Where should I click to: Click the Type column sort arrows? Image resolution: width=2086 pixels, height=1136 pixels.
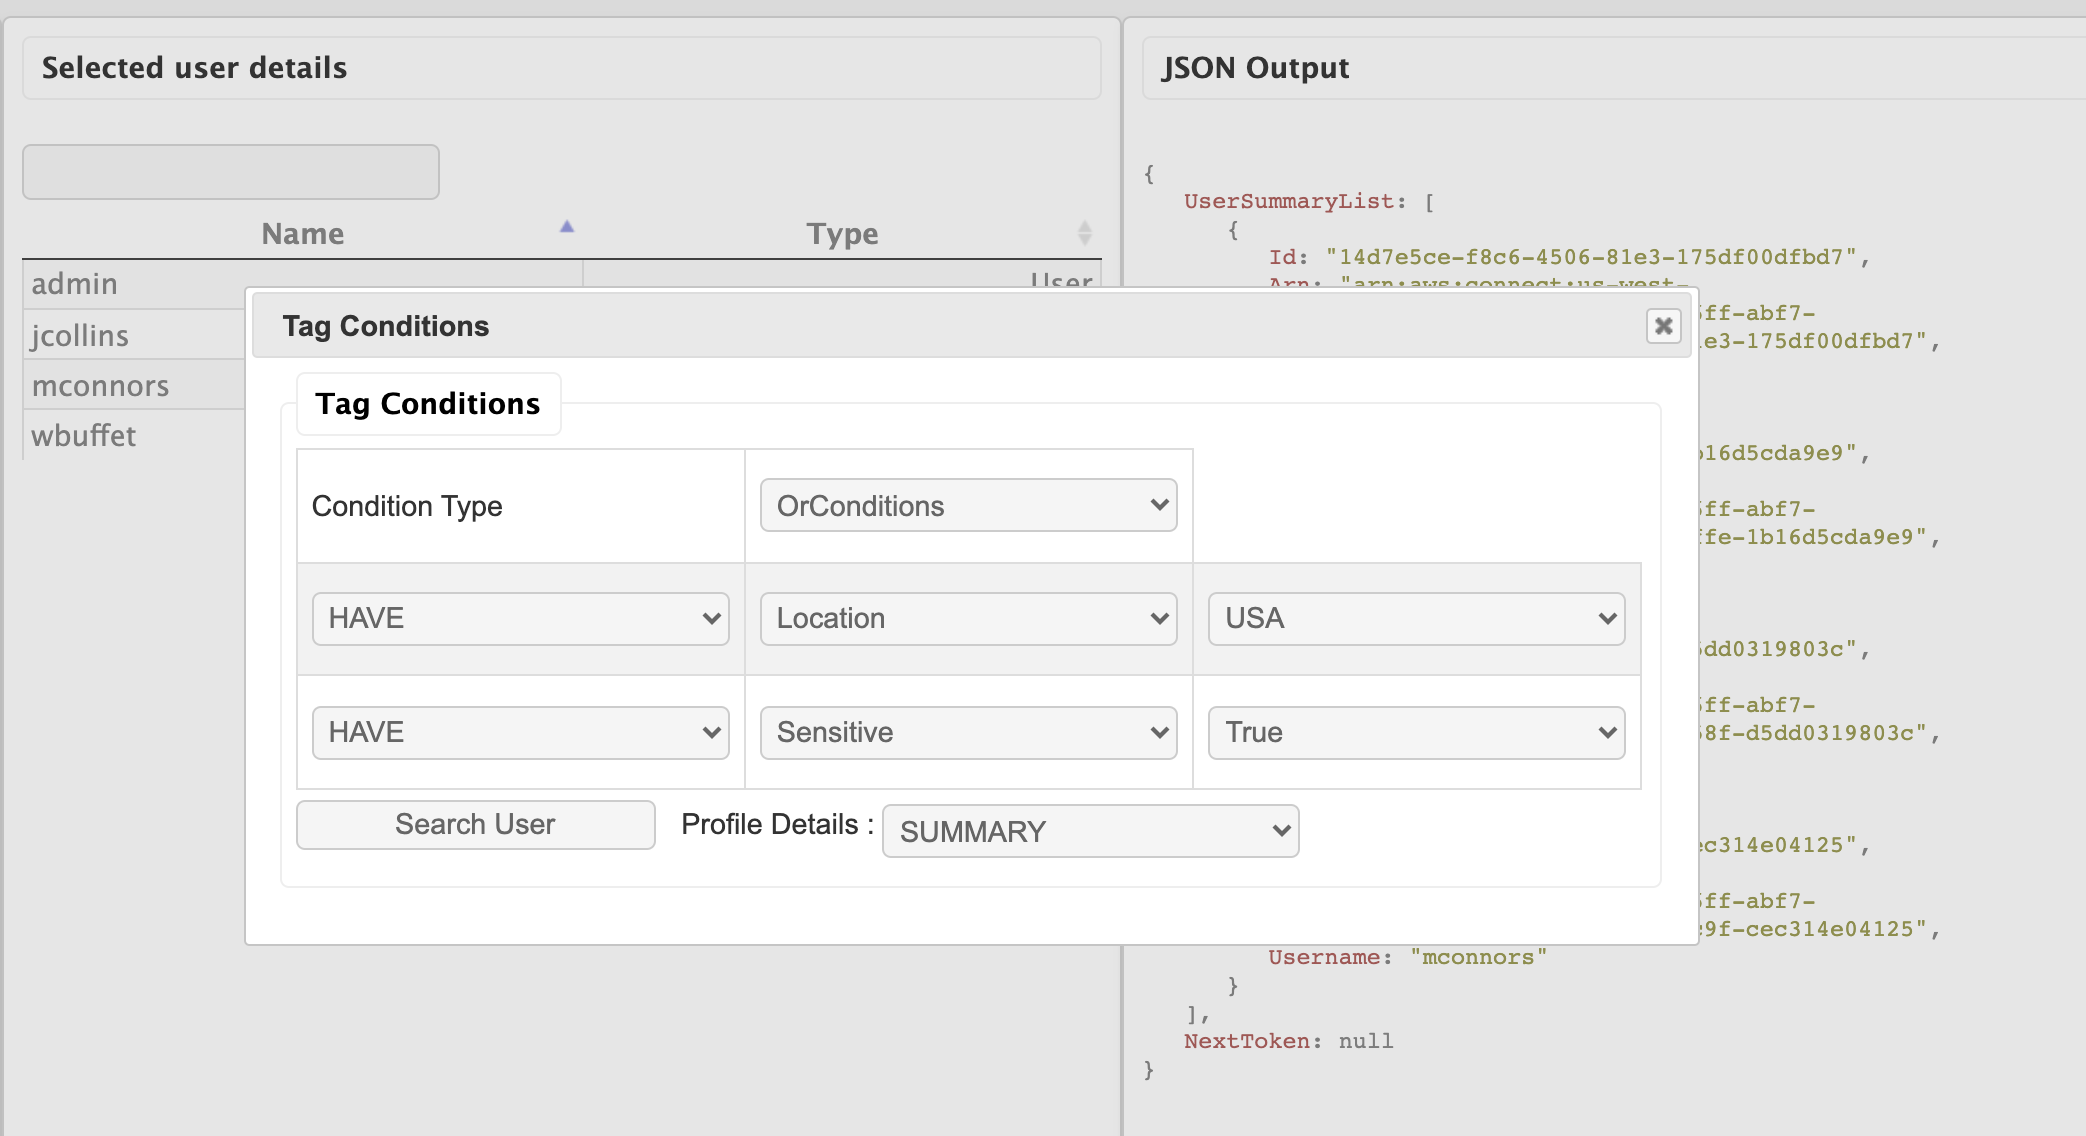[1084, 233]
